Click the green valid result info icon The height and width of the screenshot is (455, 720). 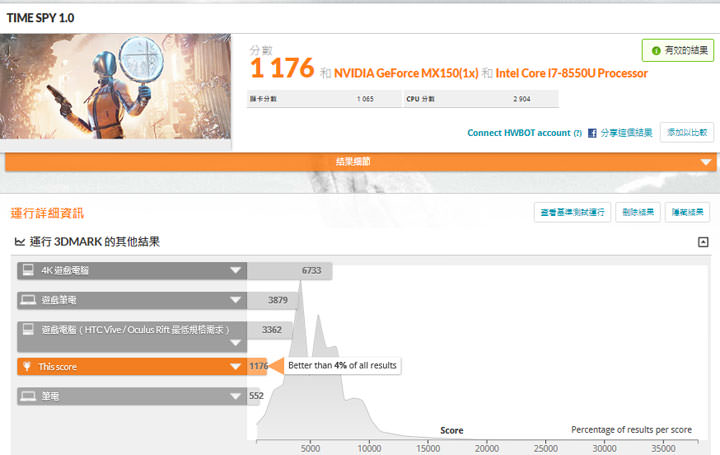point(654,50)
